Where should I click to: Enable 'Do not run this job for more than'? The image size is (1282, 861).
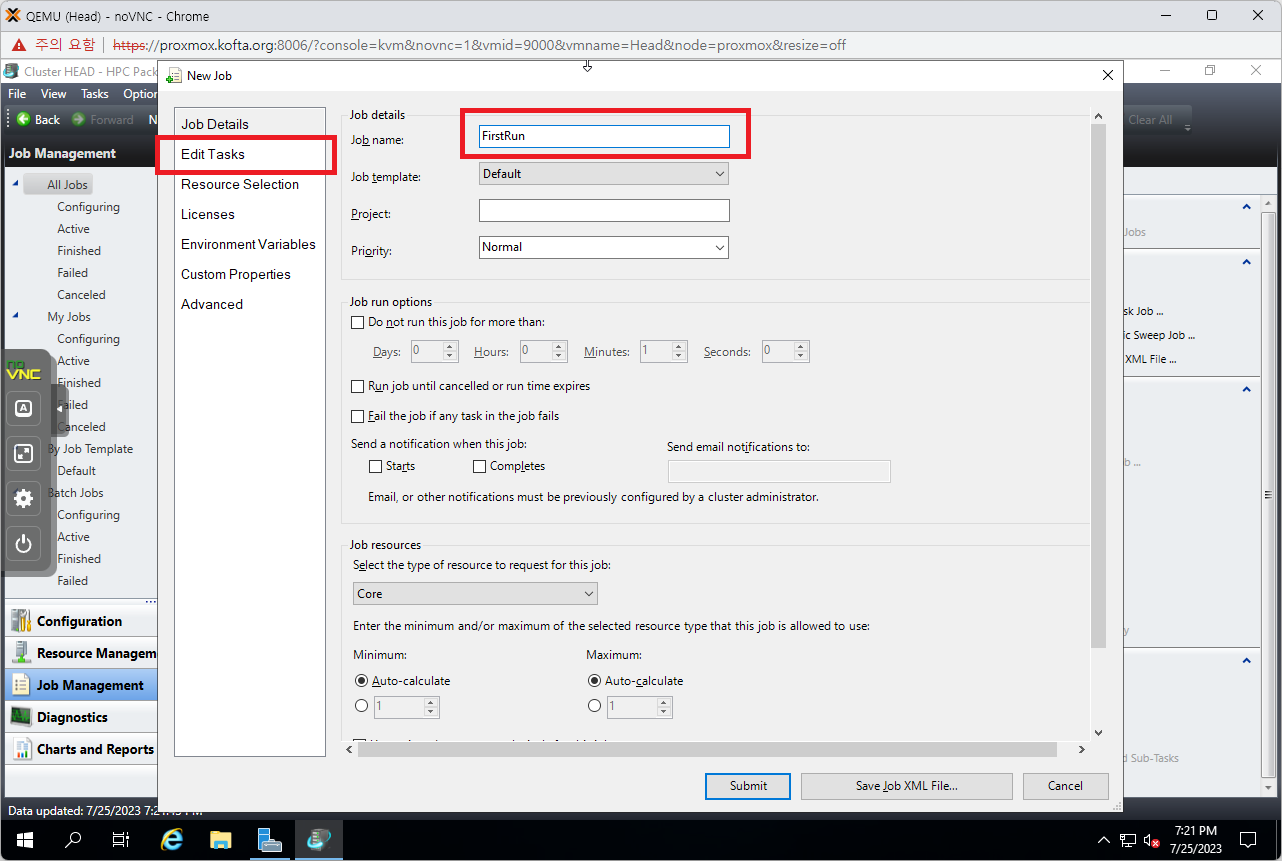[358, 322]
